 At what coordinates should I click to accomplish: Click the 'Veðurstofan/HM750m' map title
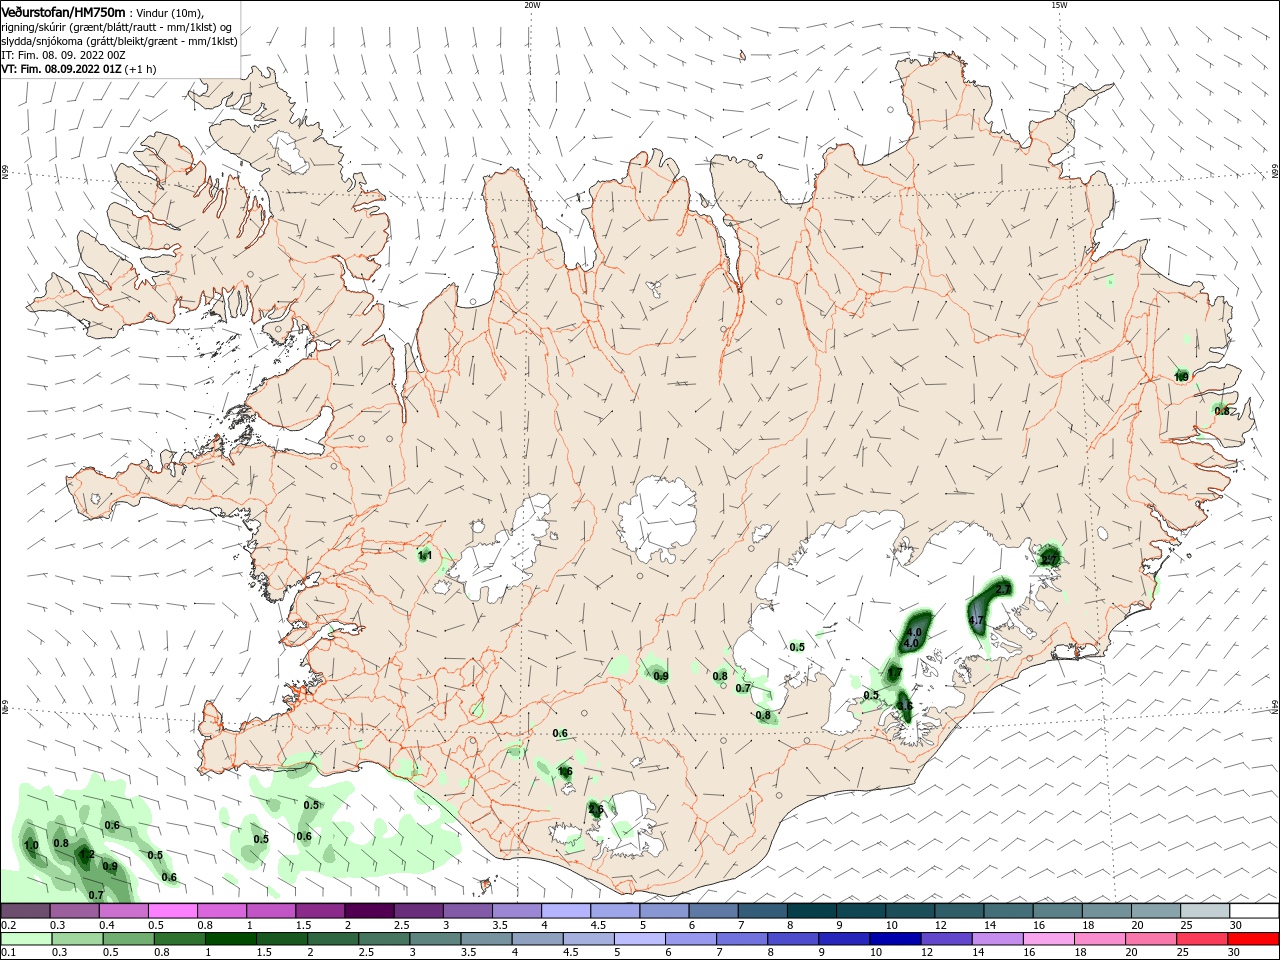[x=63, y=11]
